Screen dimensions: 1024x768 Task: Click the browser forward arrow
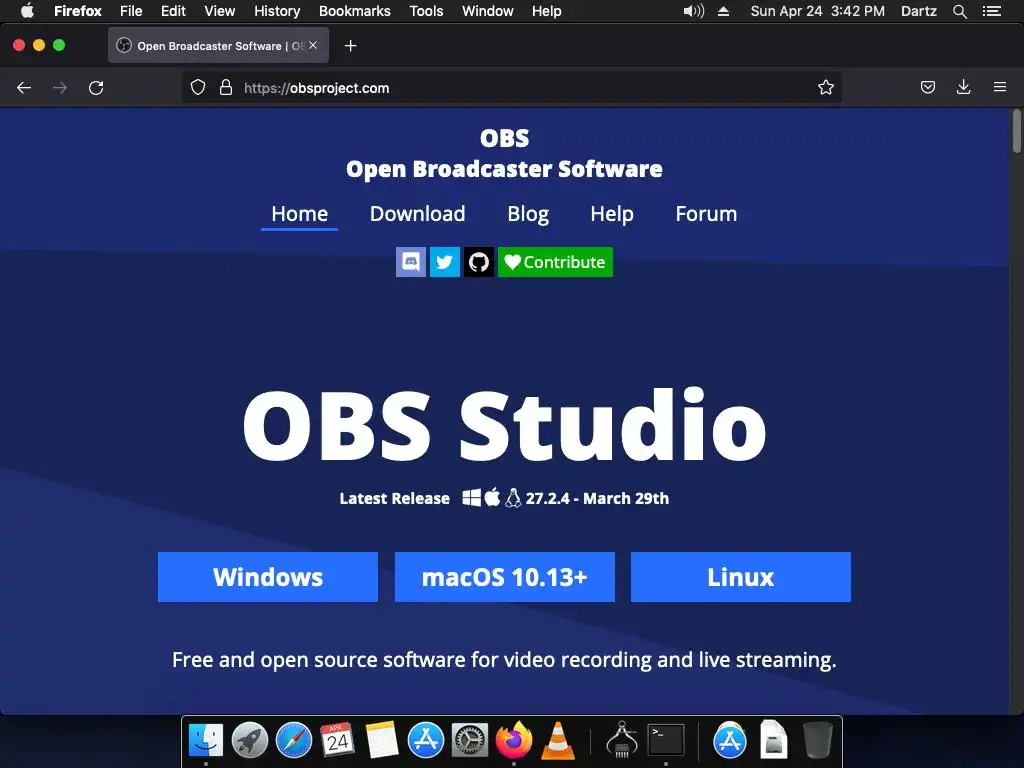(60, 88)
